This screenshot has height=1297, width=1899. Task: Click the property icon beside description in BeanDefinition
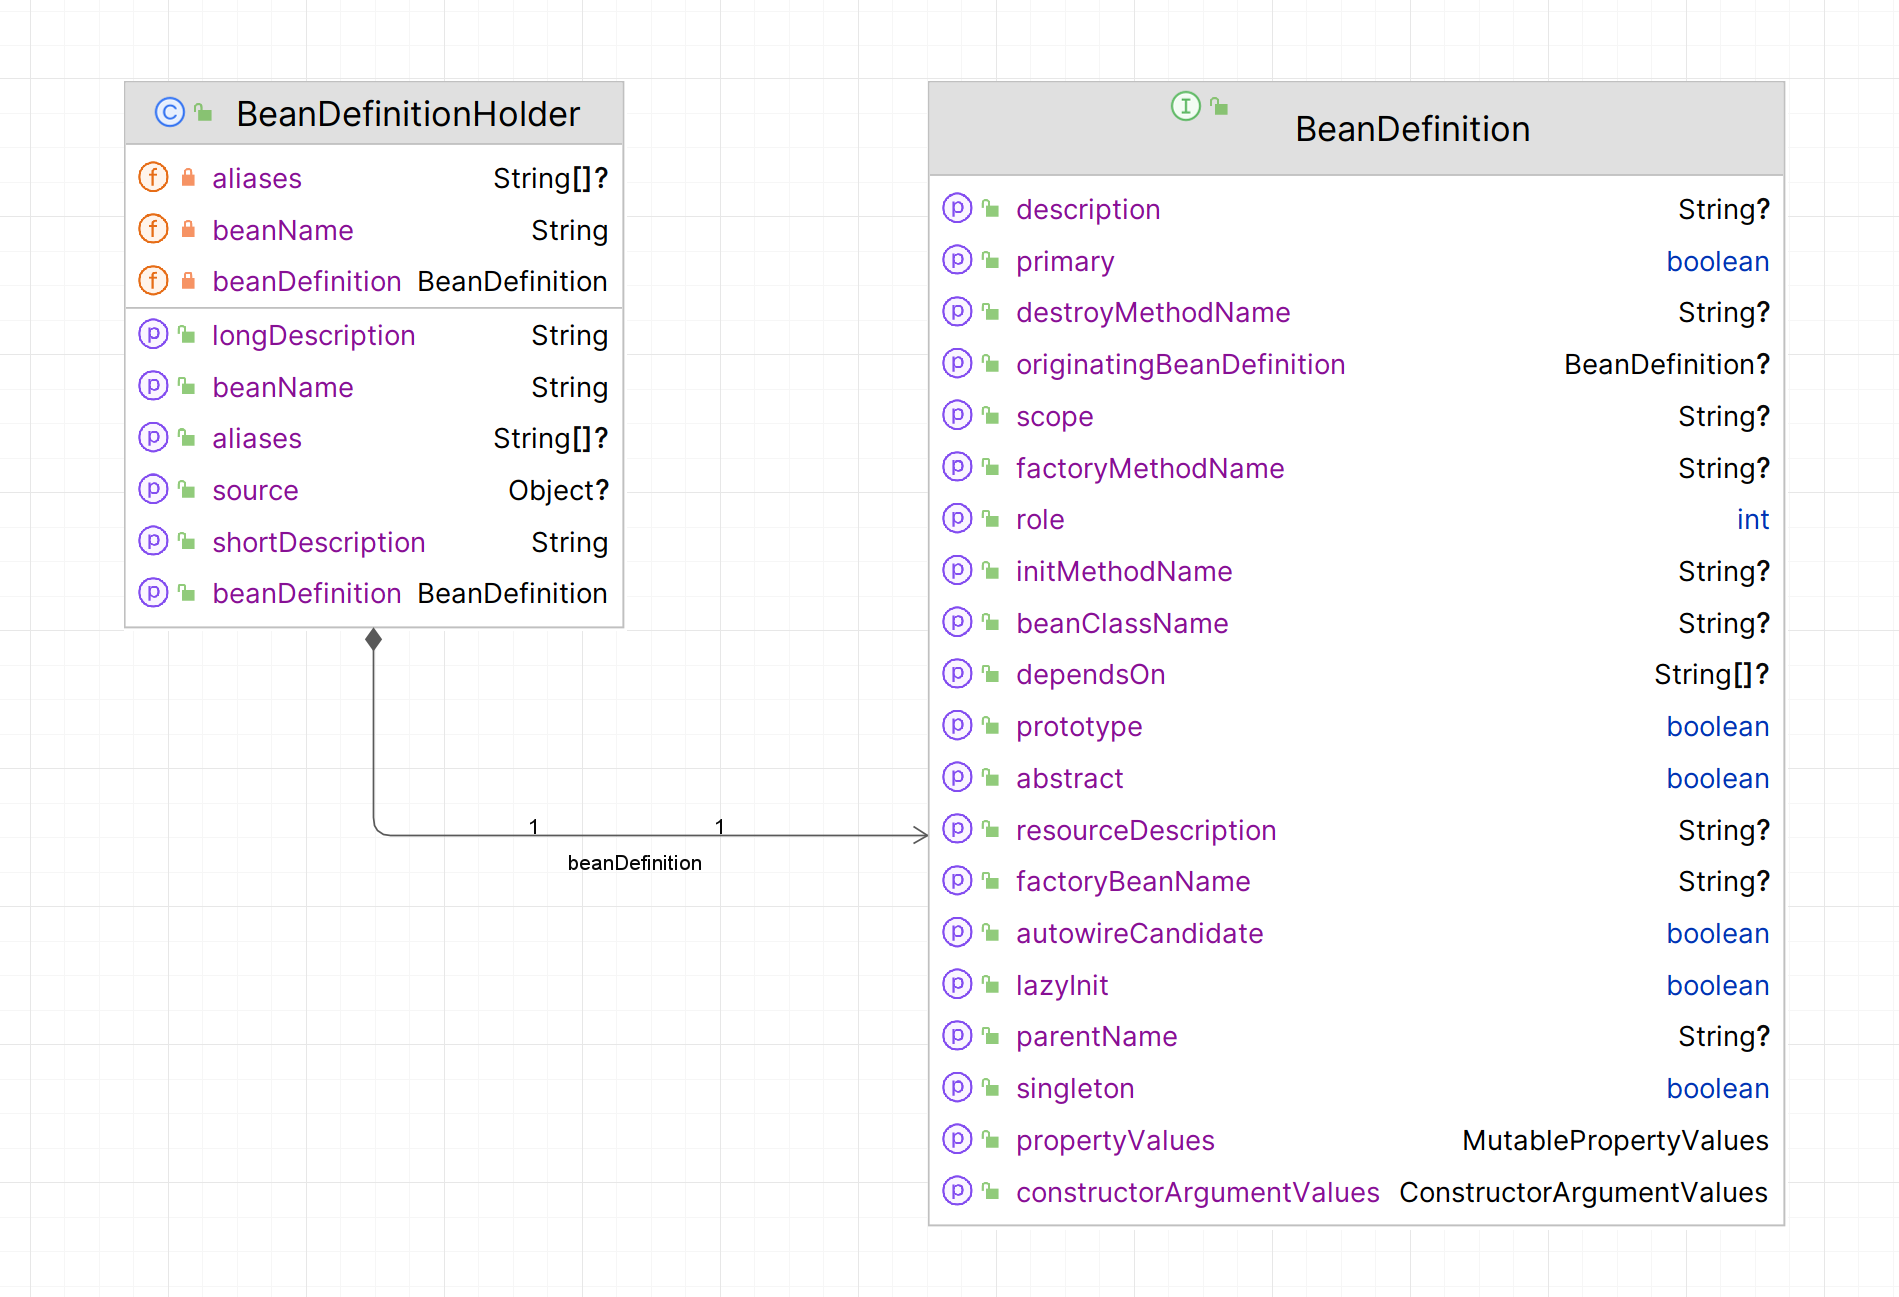click(958, 209)
